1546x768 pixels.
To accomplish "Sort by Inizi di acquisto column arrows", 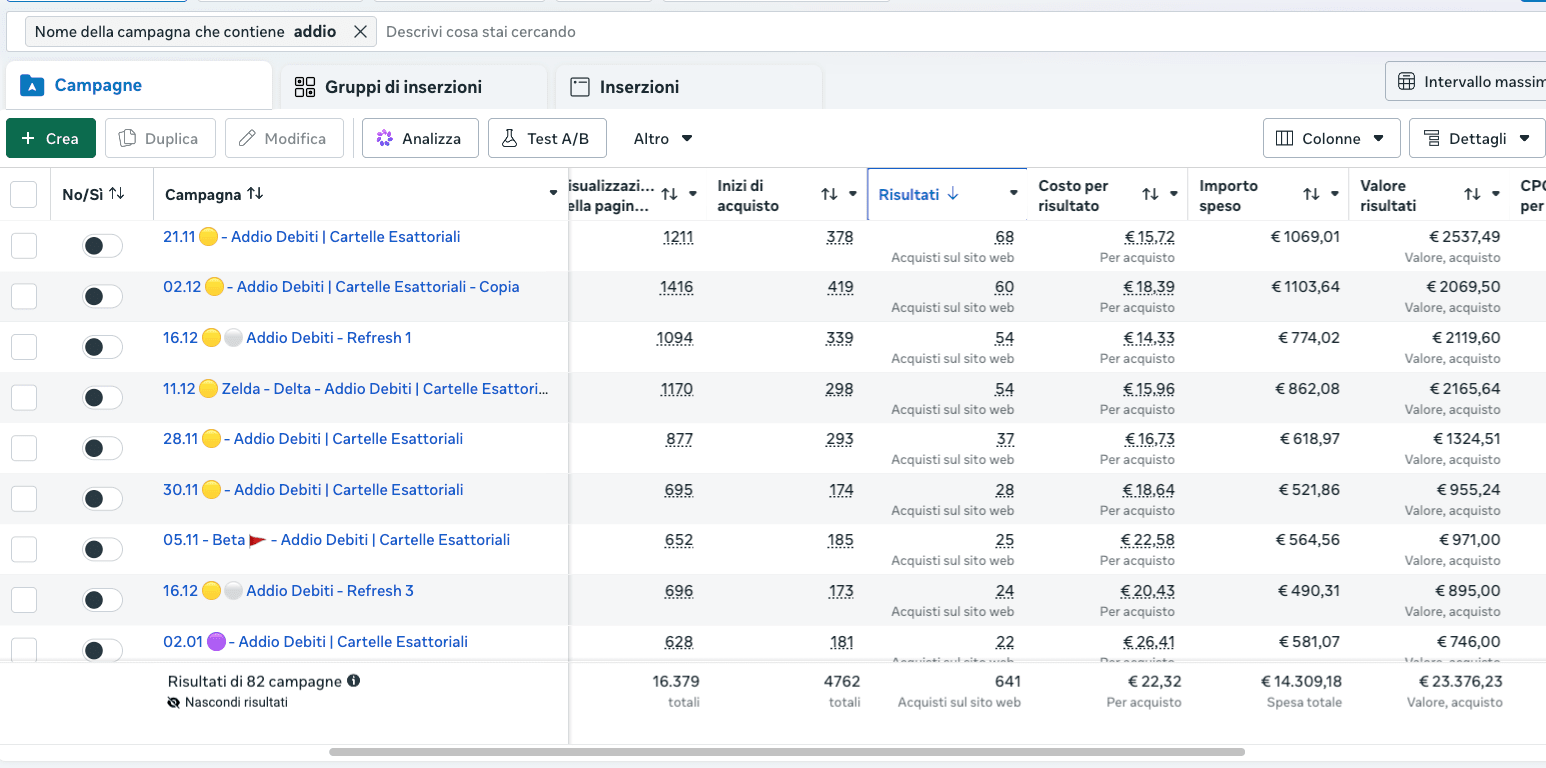I will [x=829, y=194].
